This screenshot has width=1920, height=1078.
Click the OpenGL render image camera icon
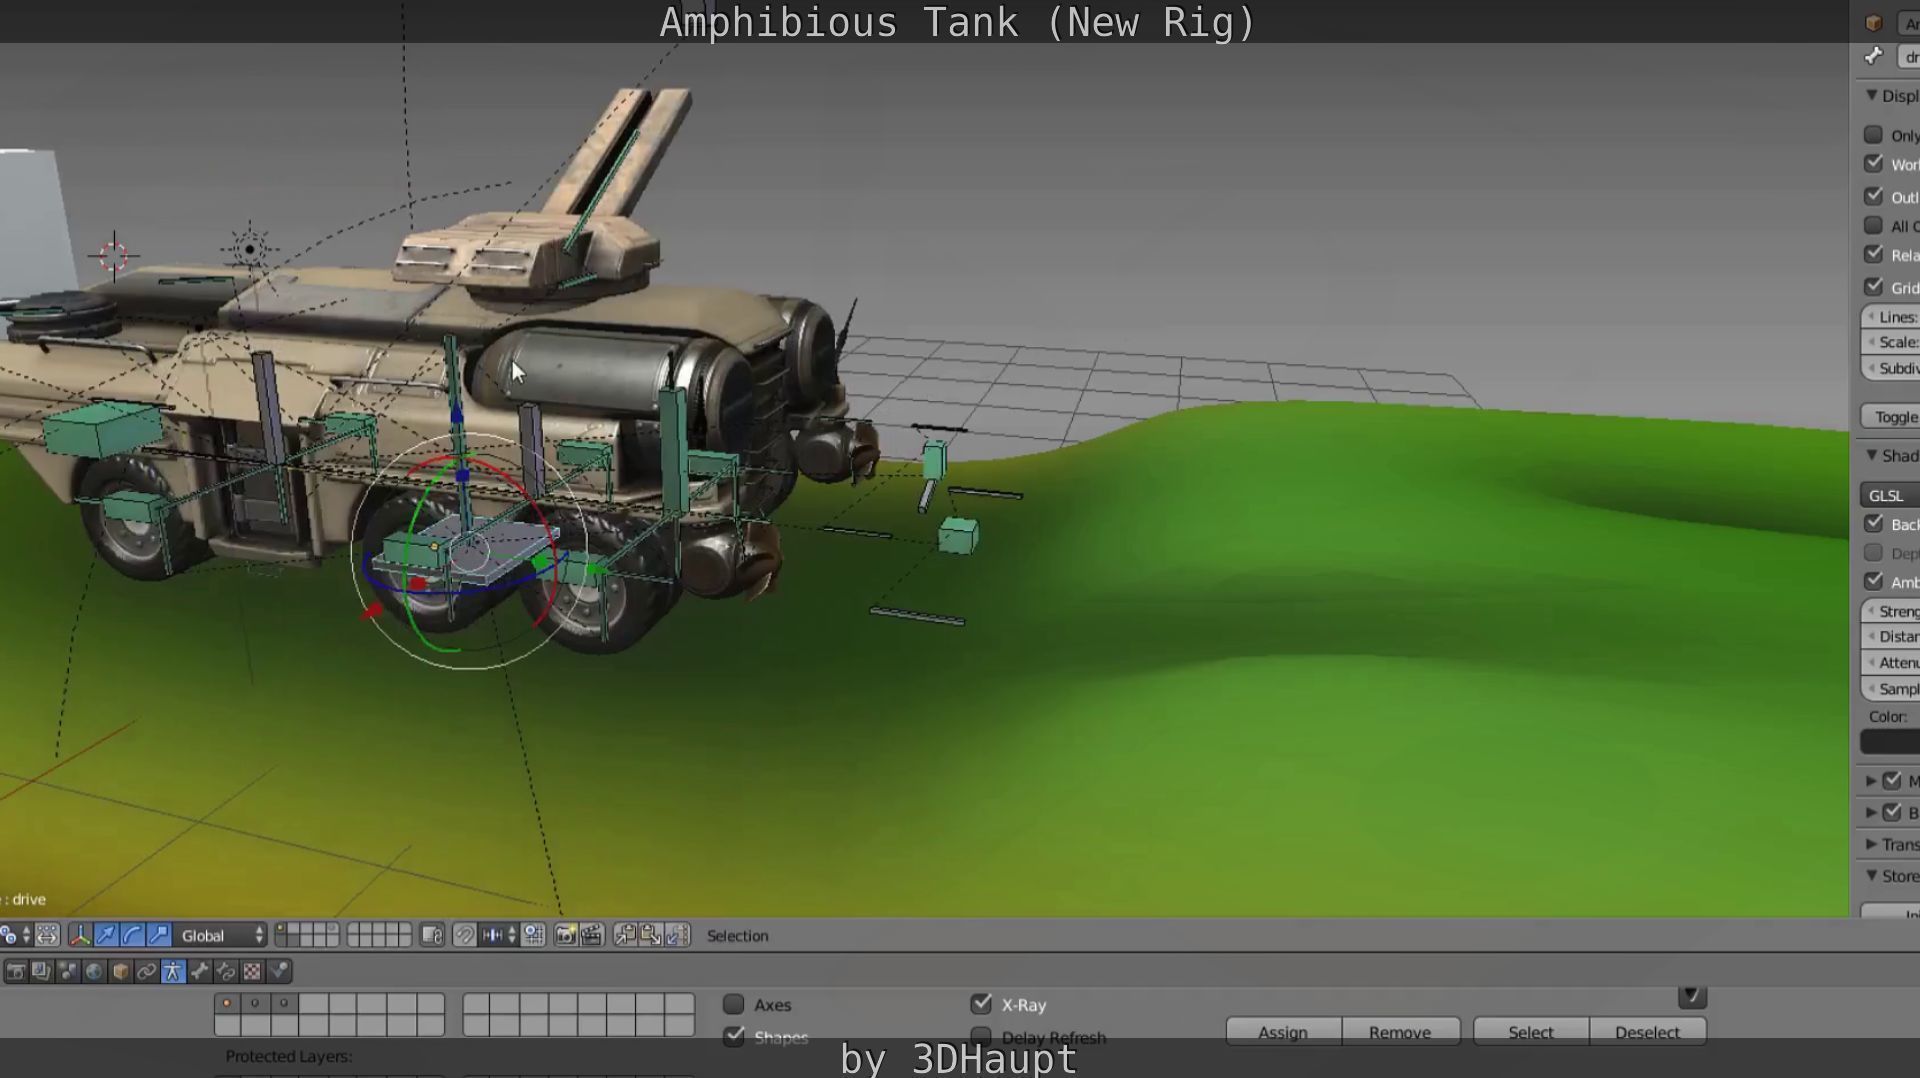(x=565, y=936)
